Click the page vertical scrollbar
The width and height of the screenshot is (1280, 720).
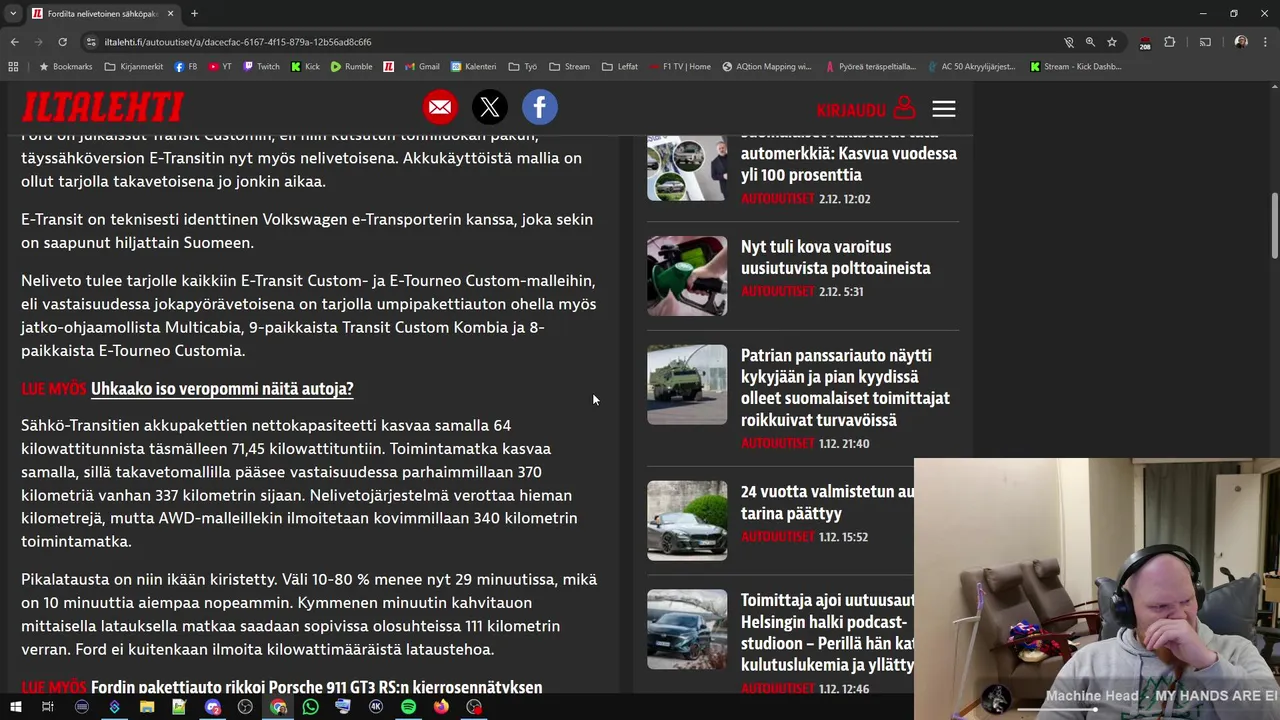pos(1274,228)
